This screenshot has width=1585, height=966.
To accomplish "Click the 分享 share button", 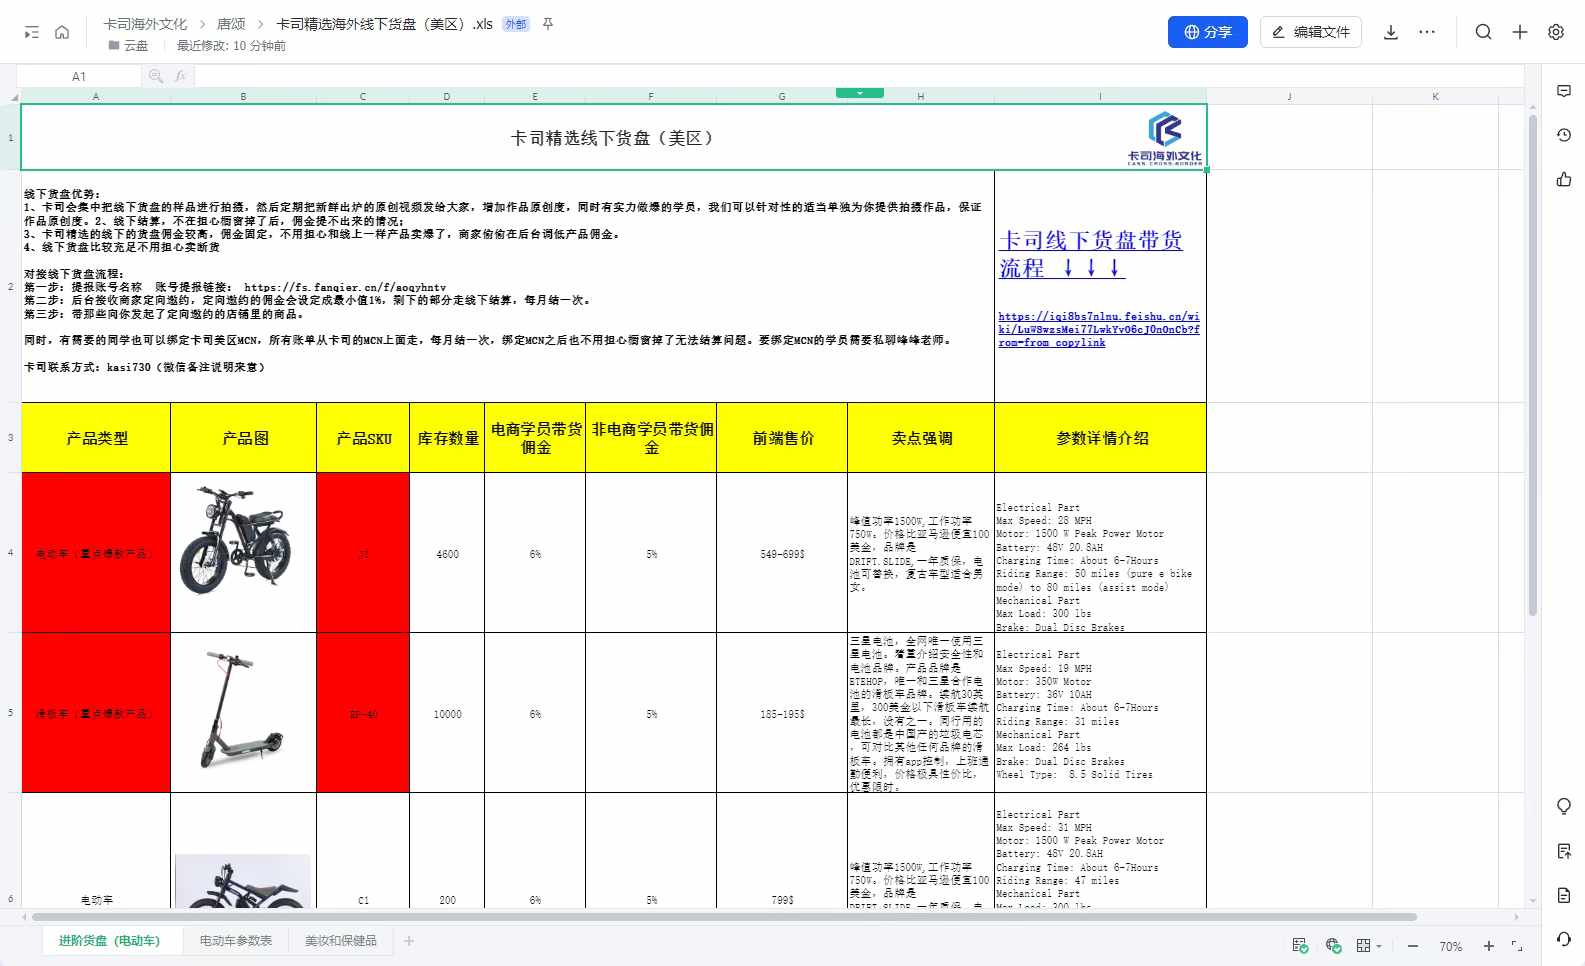I will tap(1207, 32).
